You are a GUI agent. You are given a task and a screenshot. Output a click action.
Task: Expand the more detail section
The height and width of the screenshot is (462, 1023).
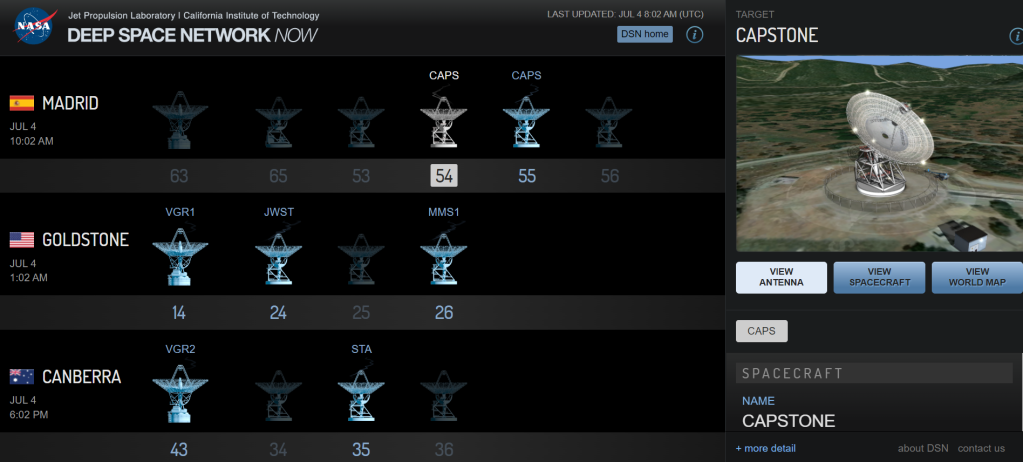pos(766,448)
